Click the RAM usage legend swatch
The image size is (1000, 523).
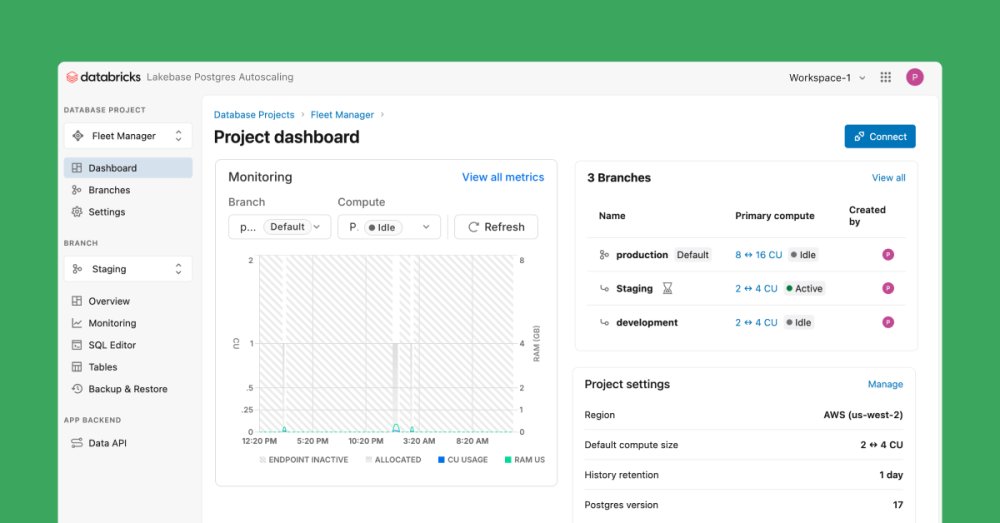(508, 459)
